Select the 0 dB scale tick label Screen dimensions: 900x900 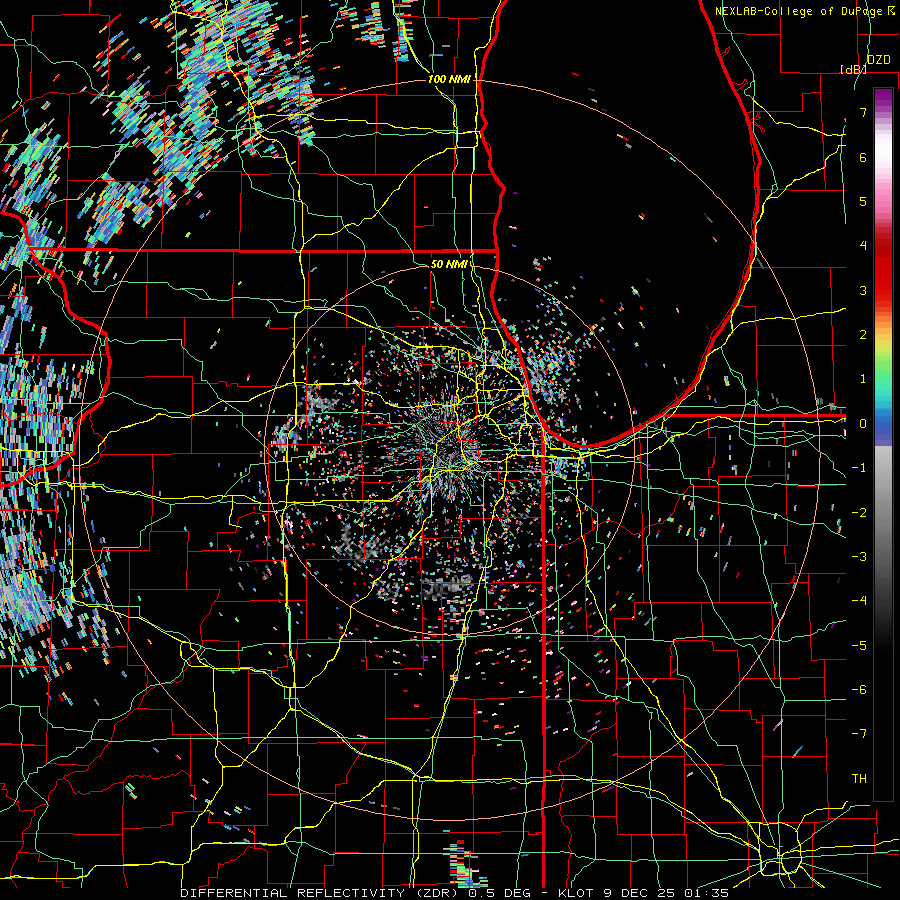pos(863,424)
